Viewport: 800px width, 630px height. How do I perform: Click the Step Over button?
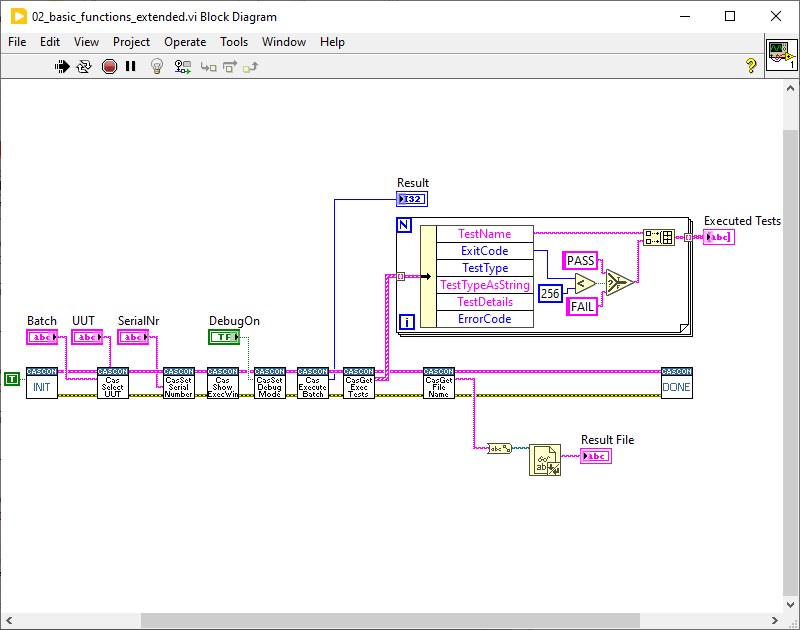[x=230, y=67]
